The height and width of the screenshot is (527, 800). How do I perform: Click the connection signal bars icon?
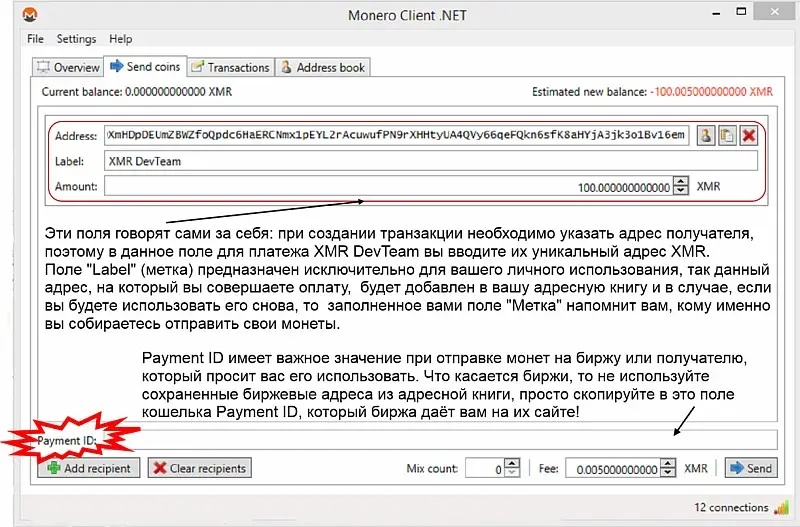point(781,507)
